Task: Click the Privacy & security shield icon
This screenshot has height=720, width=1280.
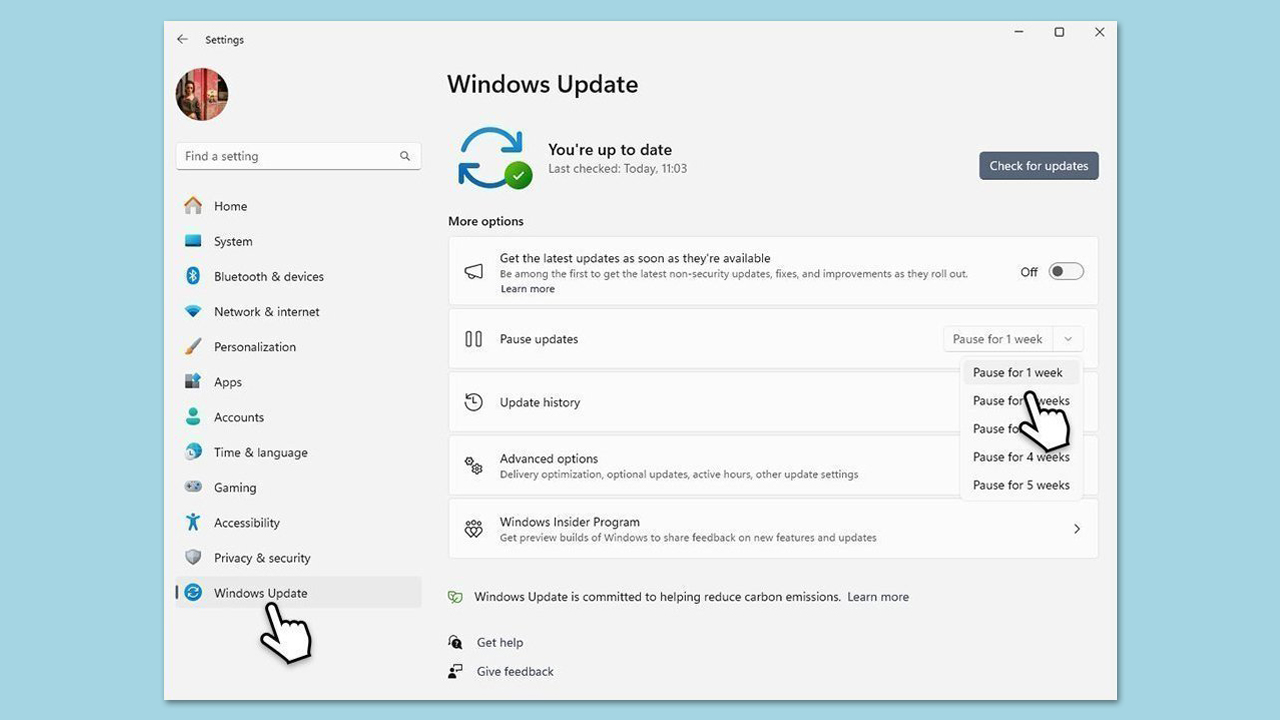Action: pyautogui.click(x=193, y=557)
